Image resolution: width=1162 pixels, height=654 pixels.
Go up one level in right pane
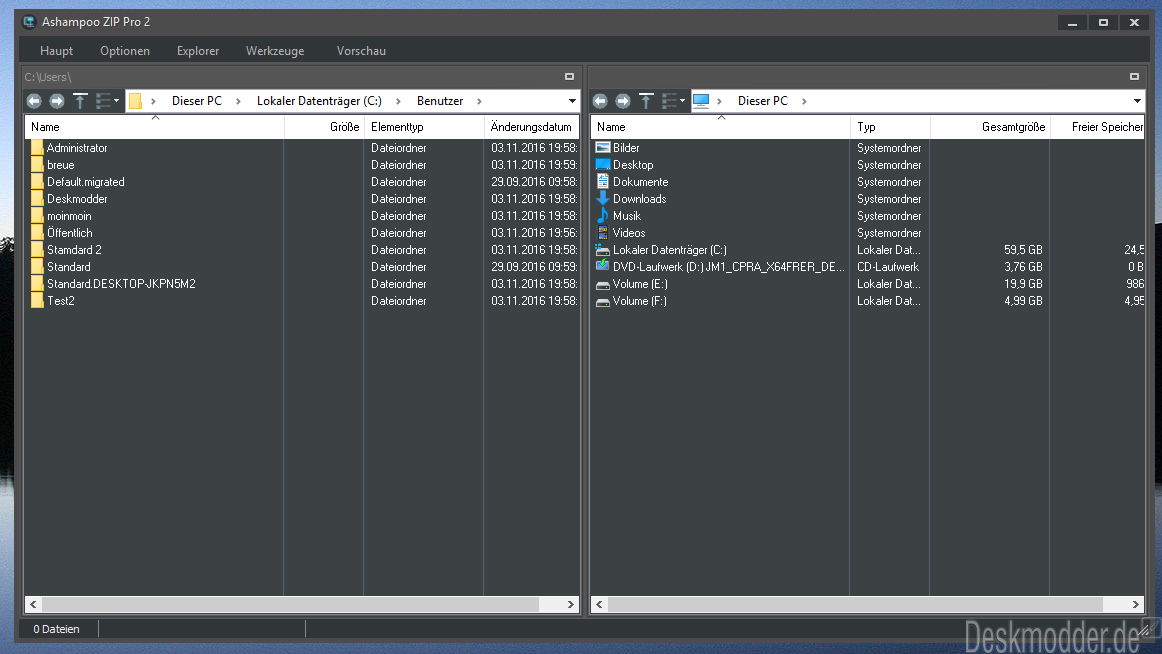[x=646, y=101]
